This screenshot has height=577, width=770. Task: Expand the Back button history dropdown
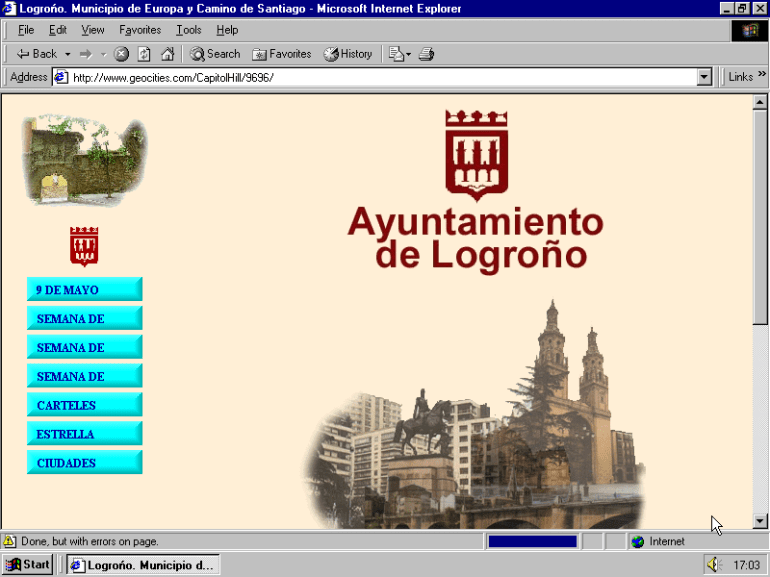[x=68, y=54]
